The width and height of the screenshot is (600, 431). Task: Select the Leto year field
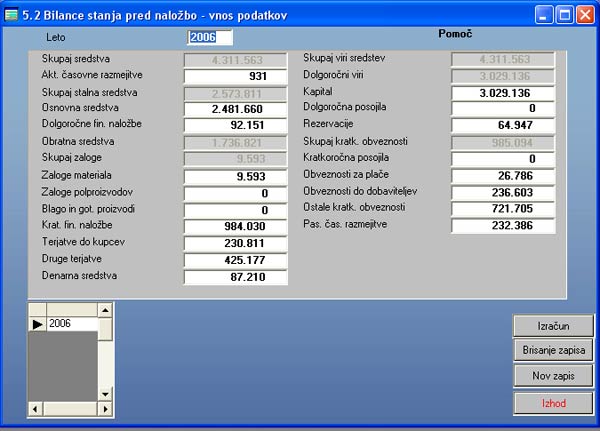pos(210,37)
